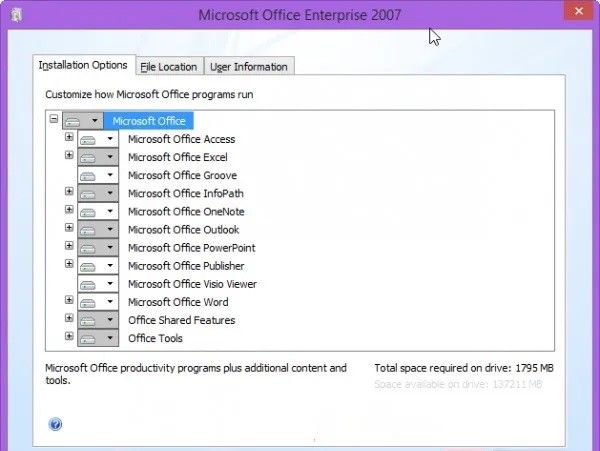
Task: Open install option dropdown for InfoPath
Action: coord(98,193)
